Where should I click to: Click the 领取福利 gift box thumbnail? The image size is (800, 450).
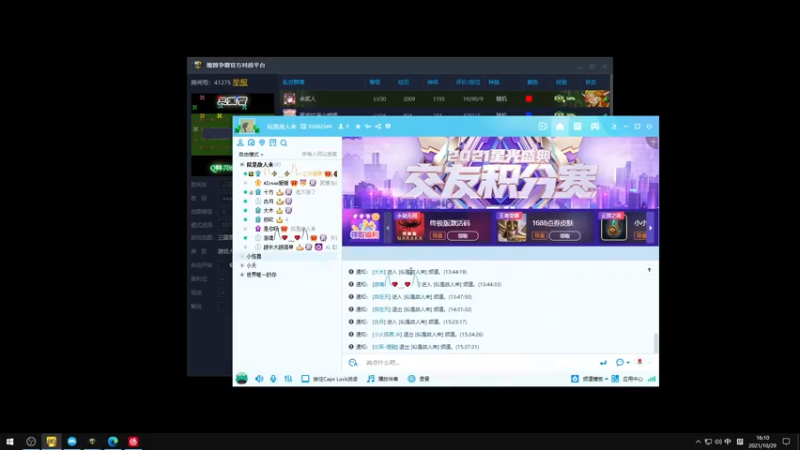364,227
